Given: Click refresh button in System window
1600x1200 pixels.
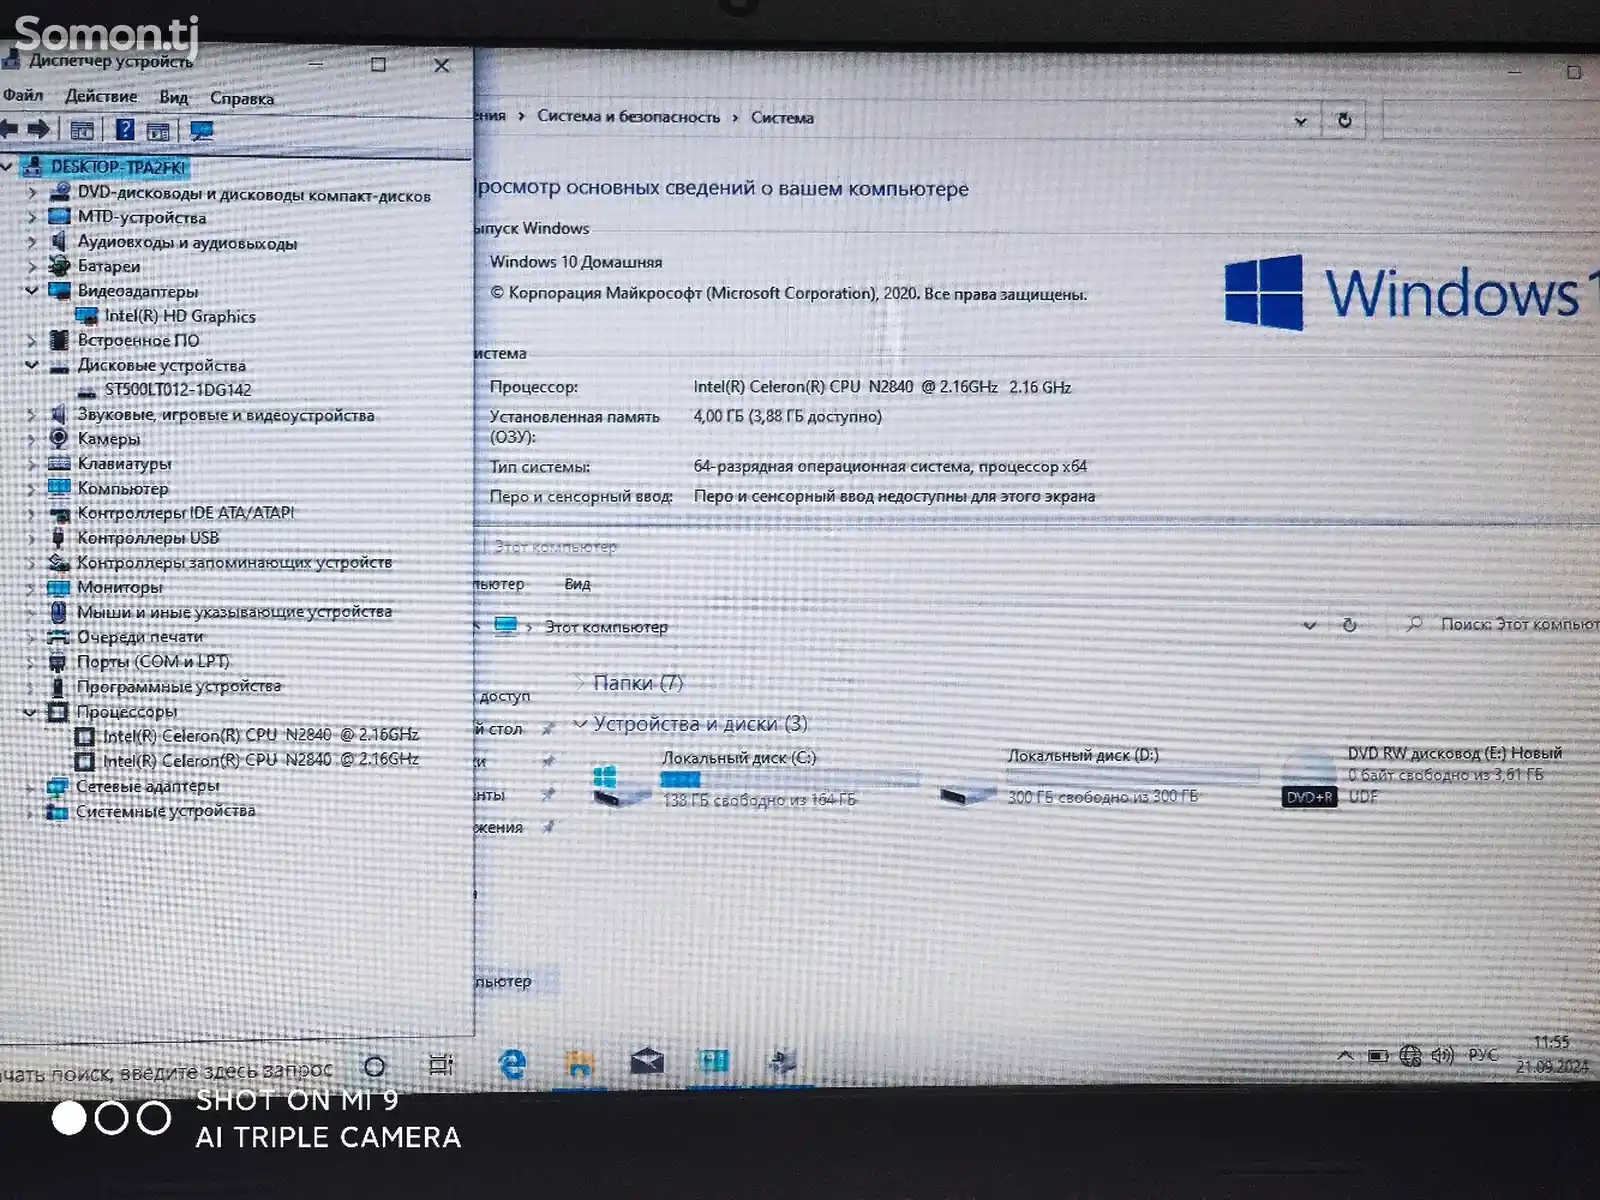Looking at the screenshot, I should coord(1344,120).
